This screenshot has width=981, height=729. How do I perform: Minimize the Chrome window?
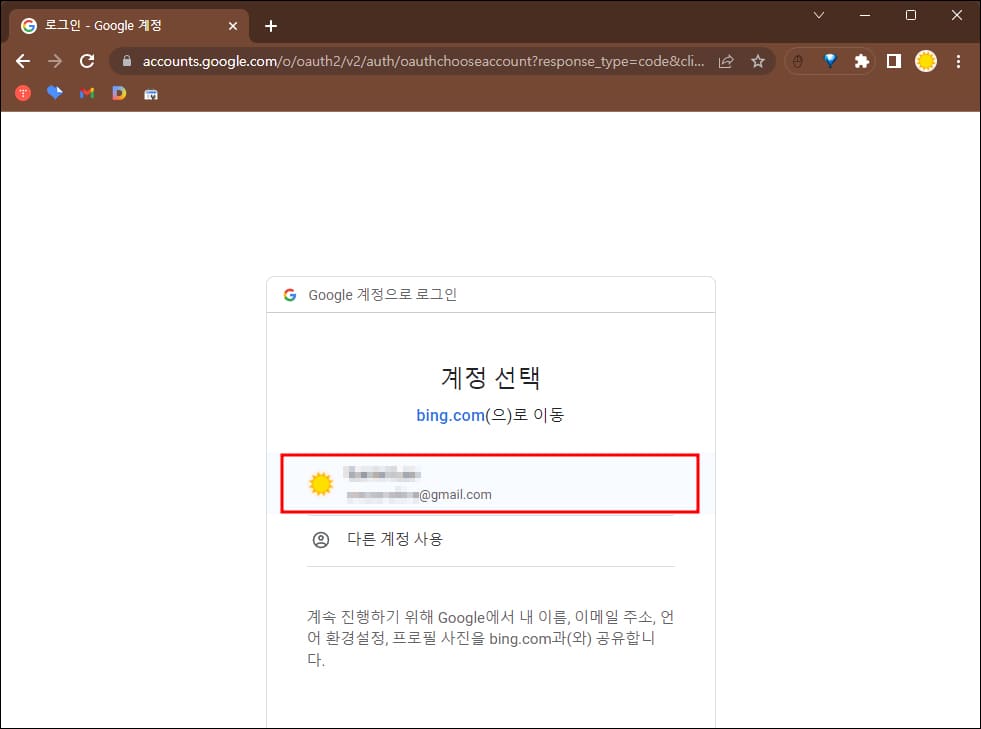pos(865,15)
